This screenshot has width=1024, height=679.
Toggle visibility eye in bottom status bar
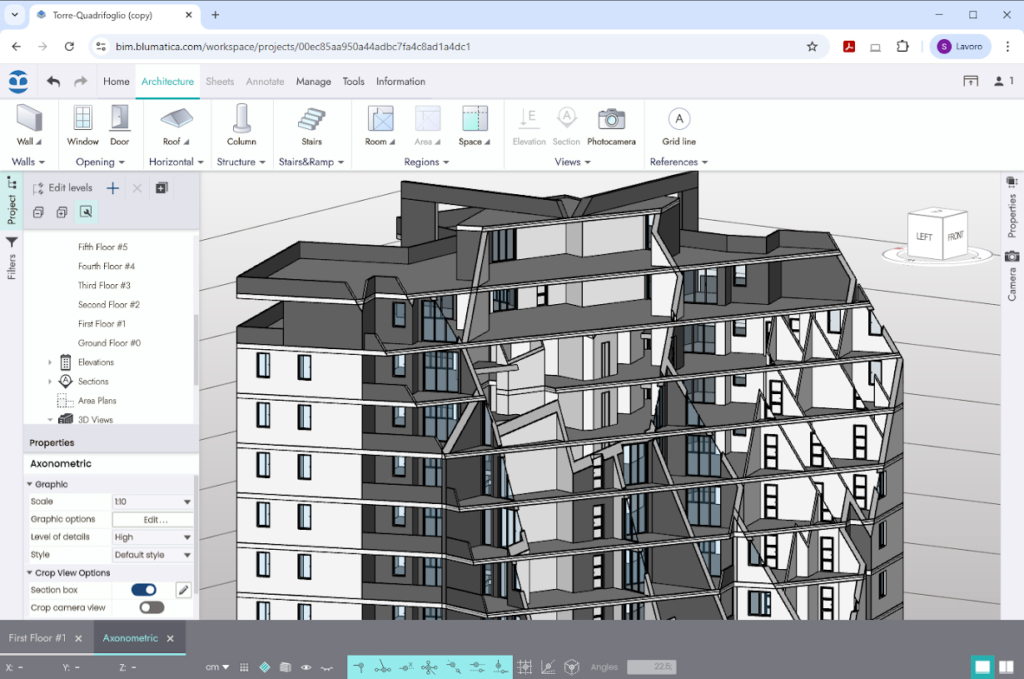click(305, 666)
